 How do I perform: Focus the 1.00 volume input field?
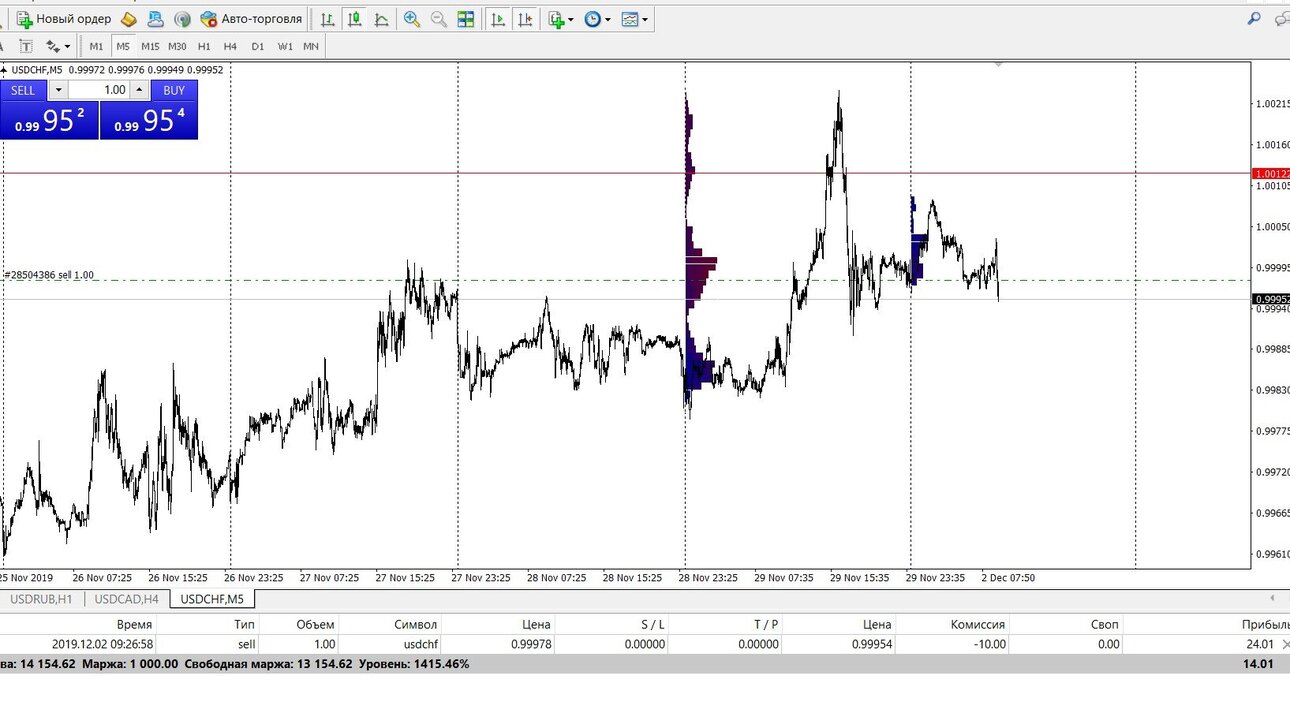pos(99,90)
